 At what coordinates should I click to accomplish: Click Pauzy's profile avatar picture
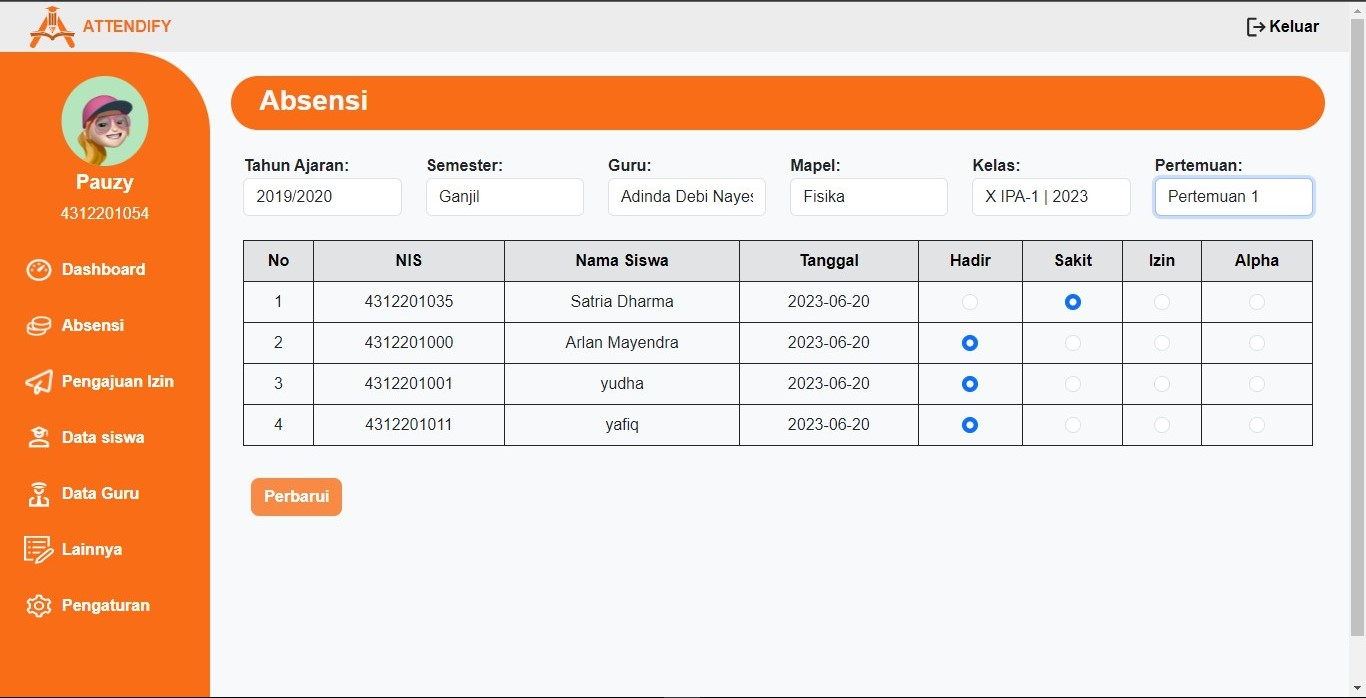(105, 121)
